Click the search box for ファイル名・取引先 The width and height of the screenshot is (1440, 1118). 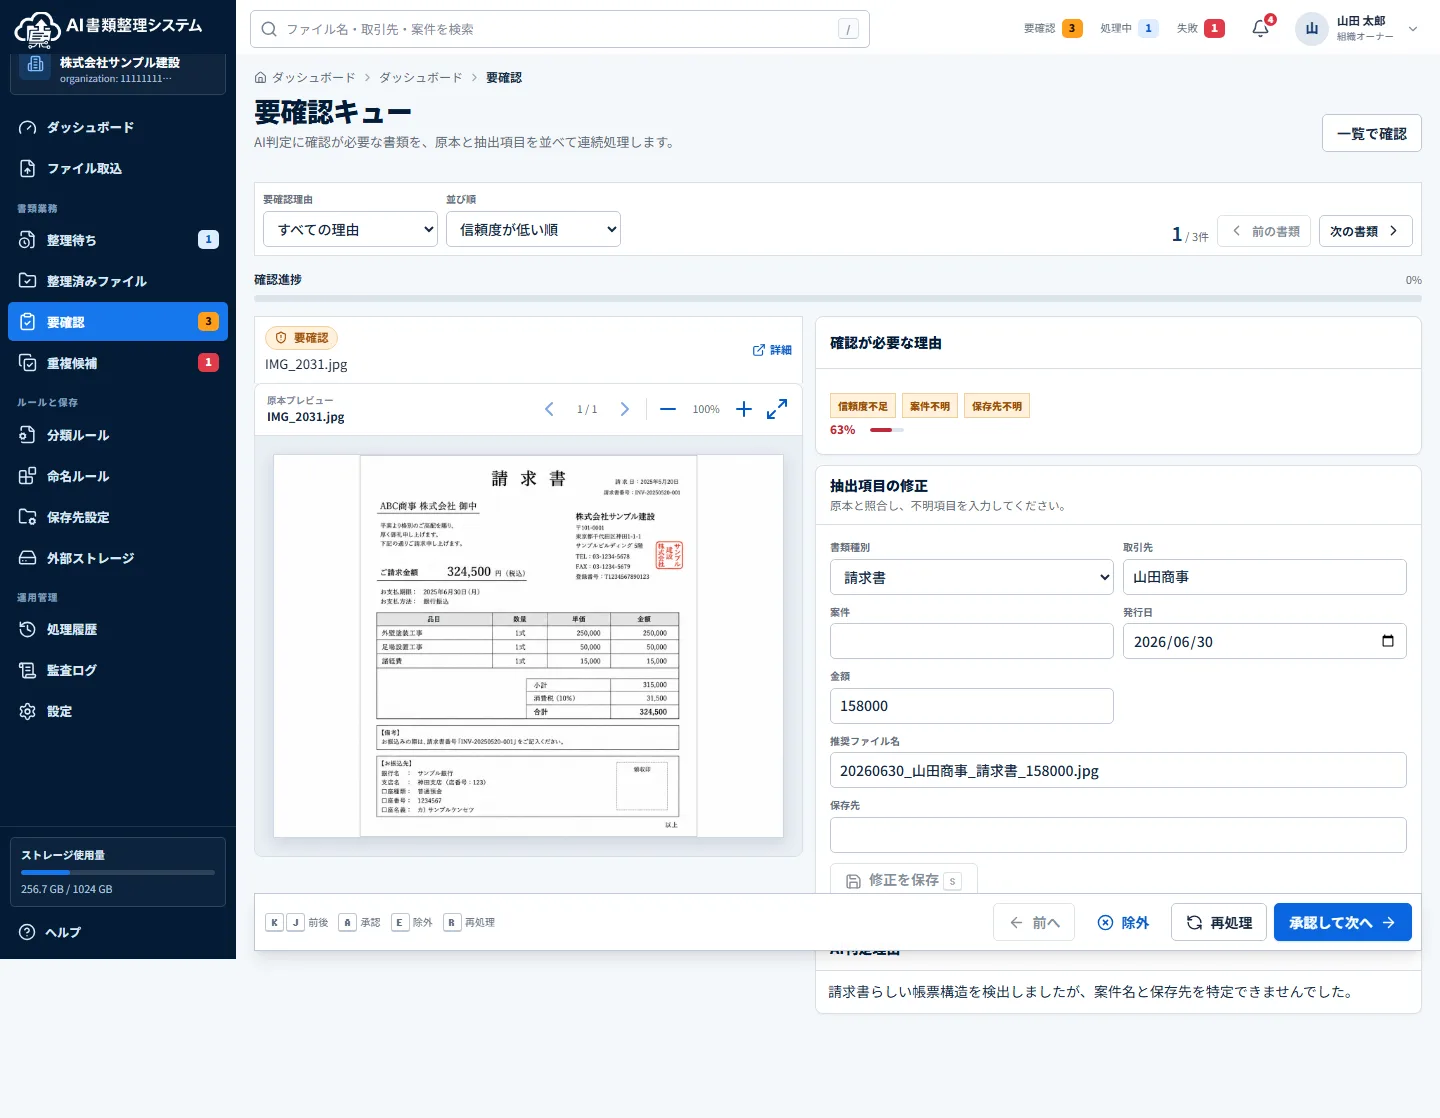coord(560,29)
